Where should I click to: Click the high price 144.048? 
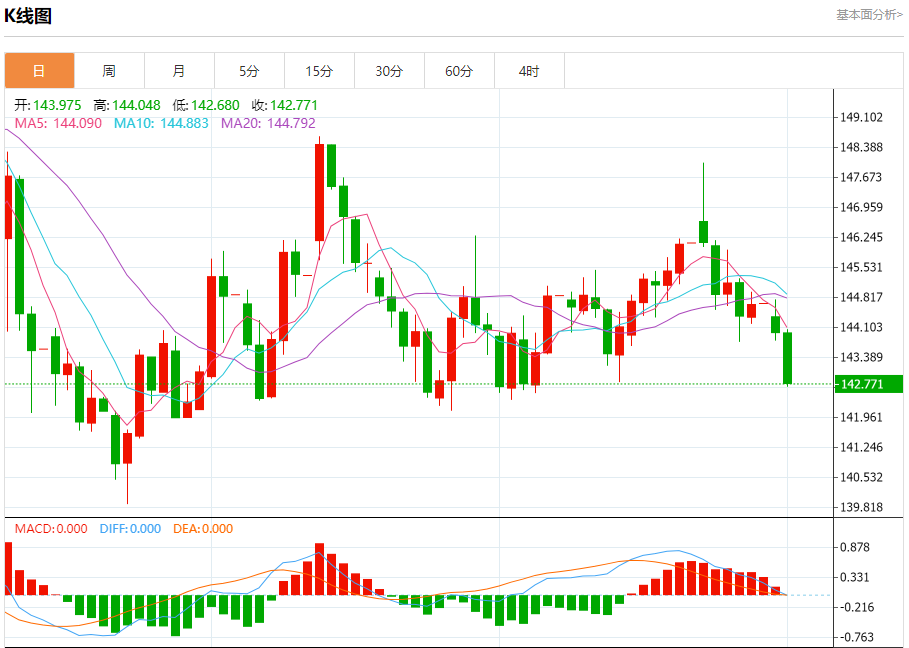pyautogui.click(x=136, y=105)
